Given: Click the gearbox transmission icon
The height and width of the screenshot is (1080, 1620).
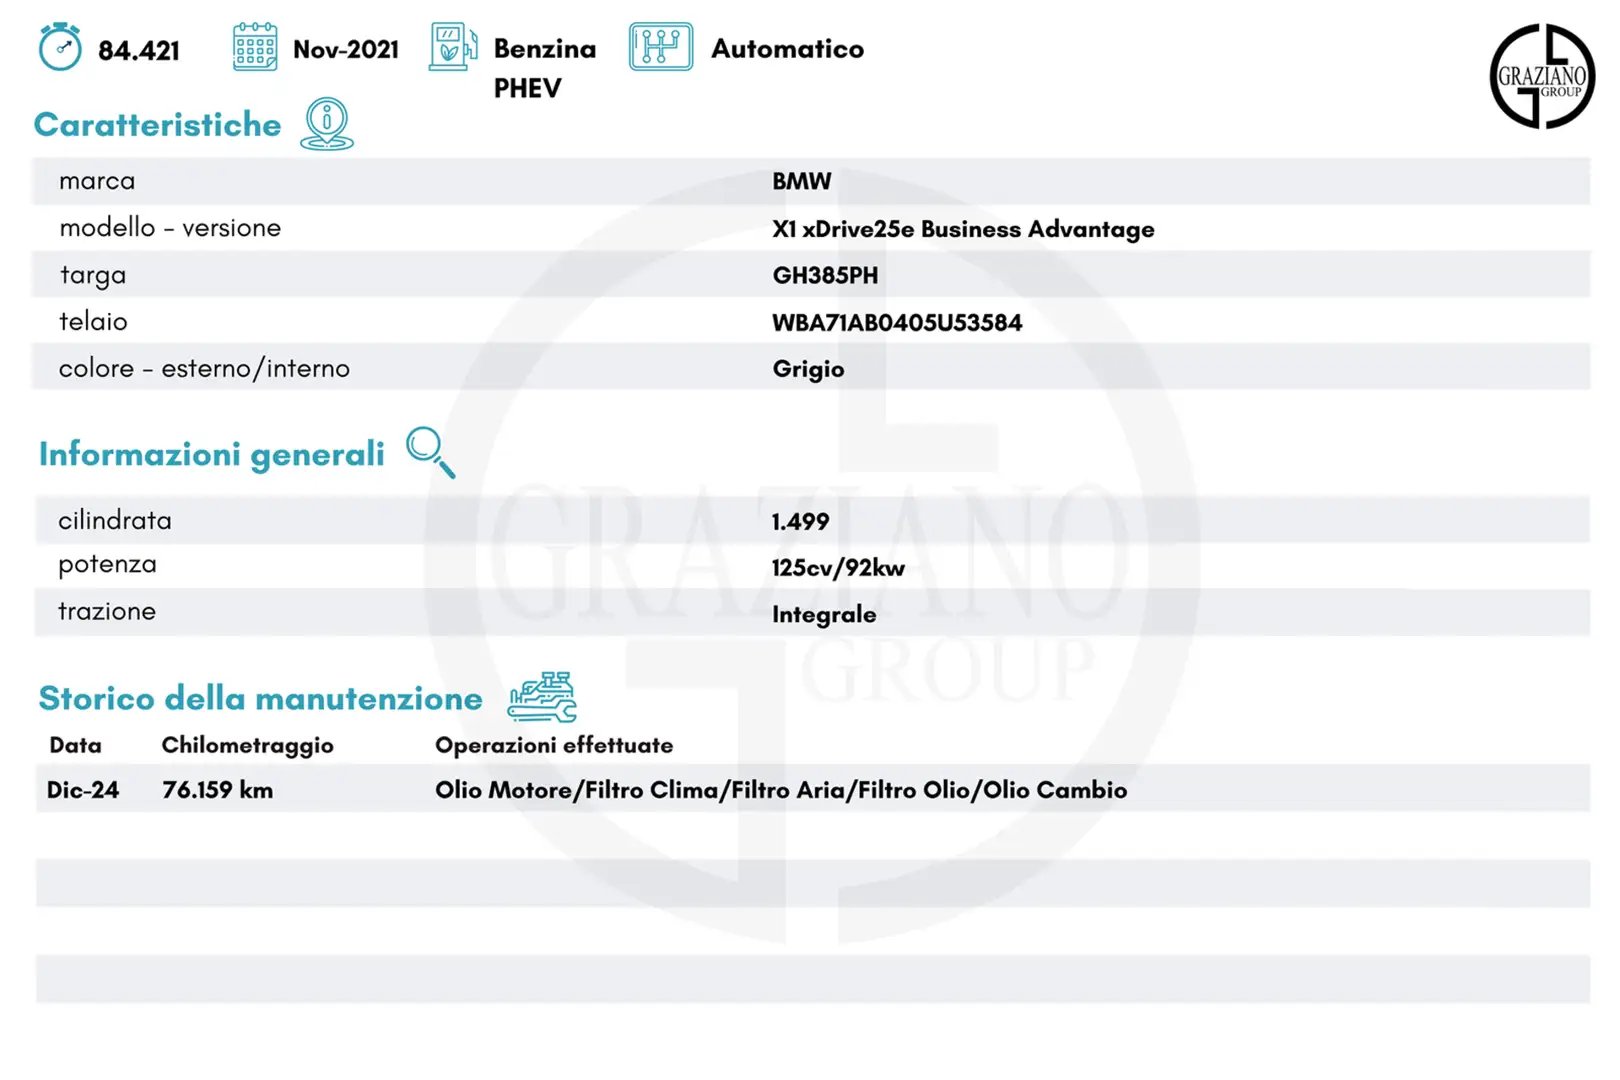Looking at the screenshot, I should click(x=660, y=47).
